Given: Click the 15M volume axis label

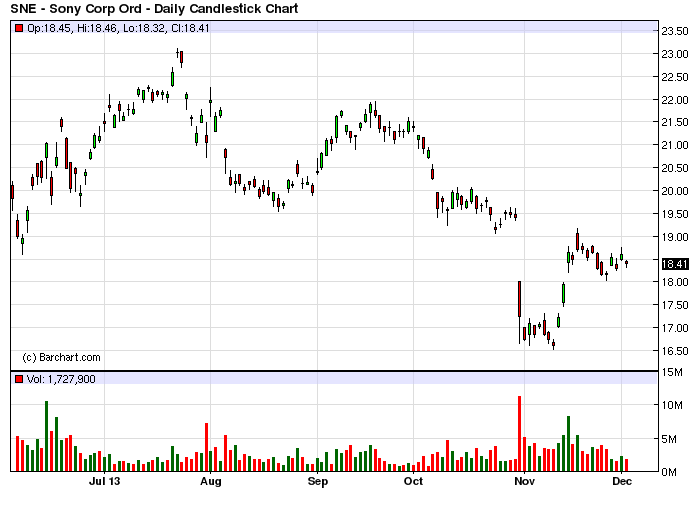Looking at the screenshot, I should [x=671, y=372].
